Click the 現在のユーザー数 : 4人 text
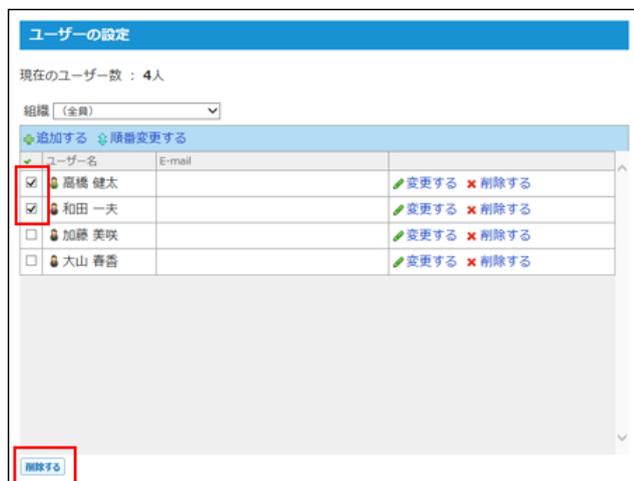This screenshot has height=481, width=634. point(92,76)
